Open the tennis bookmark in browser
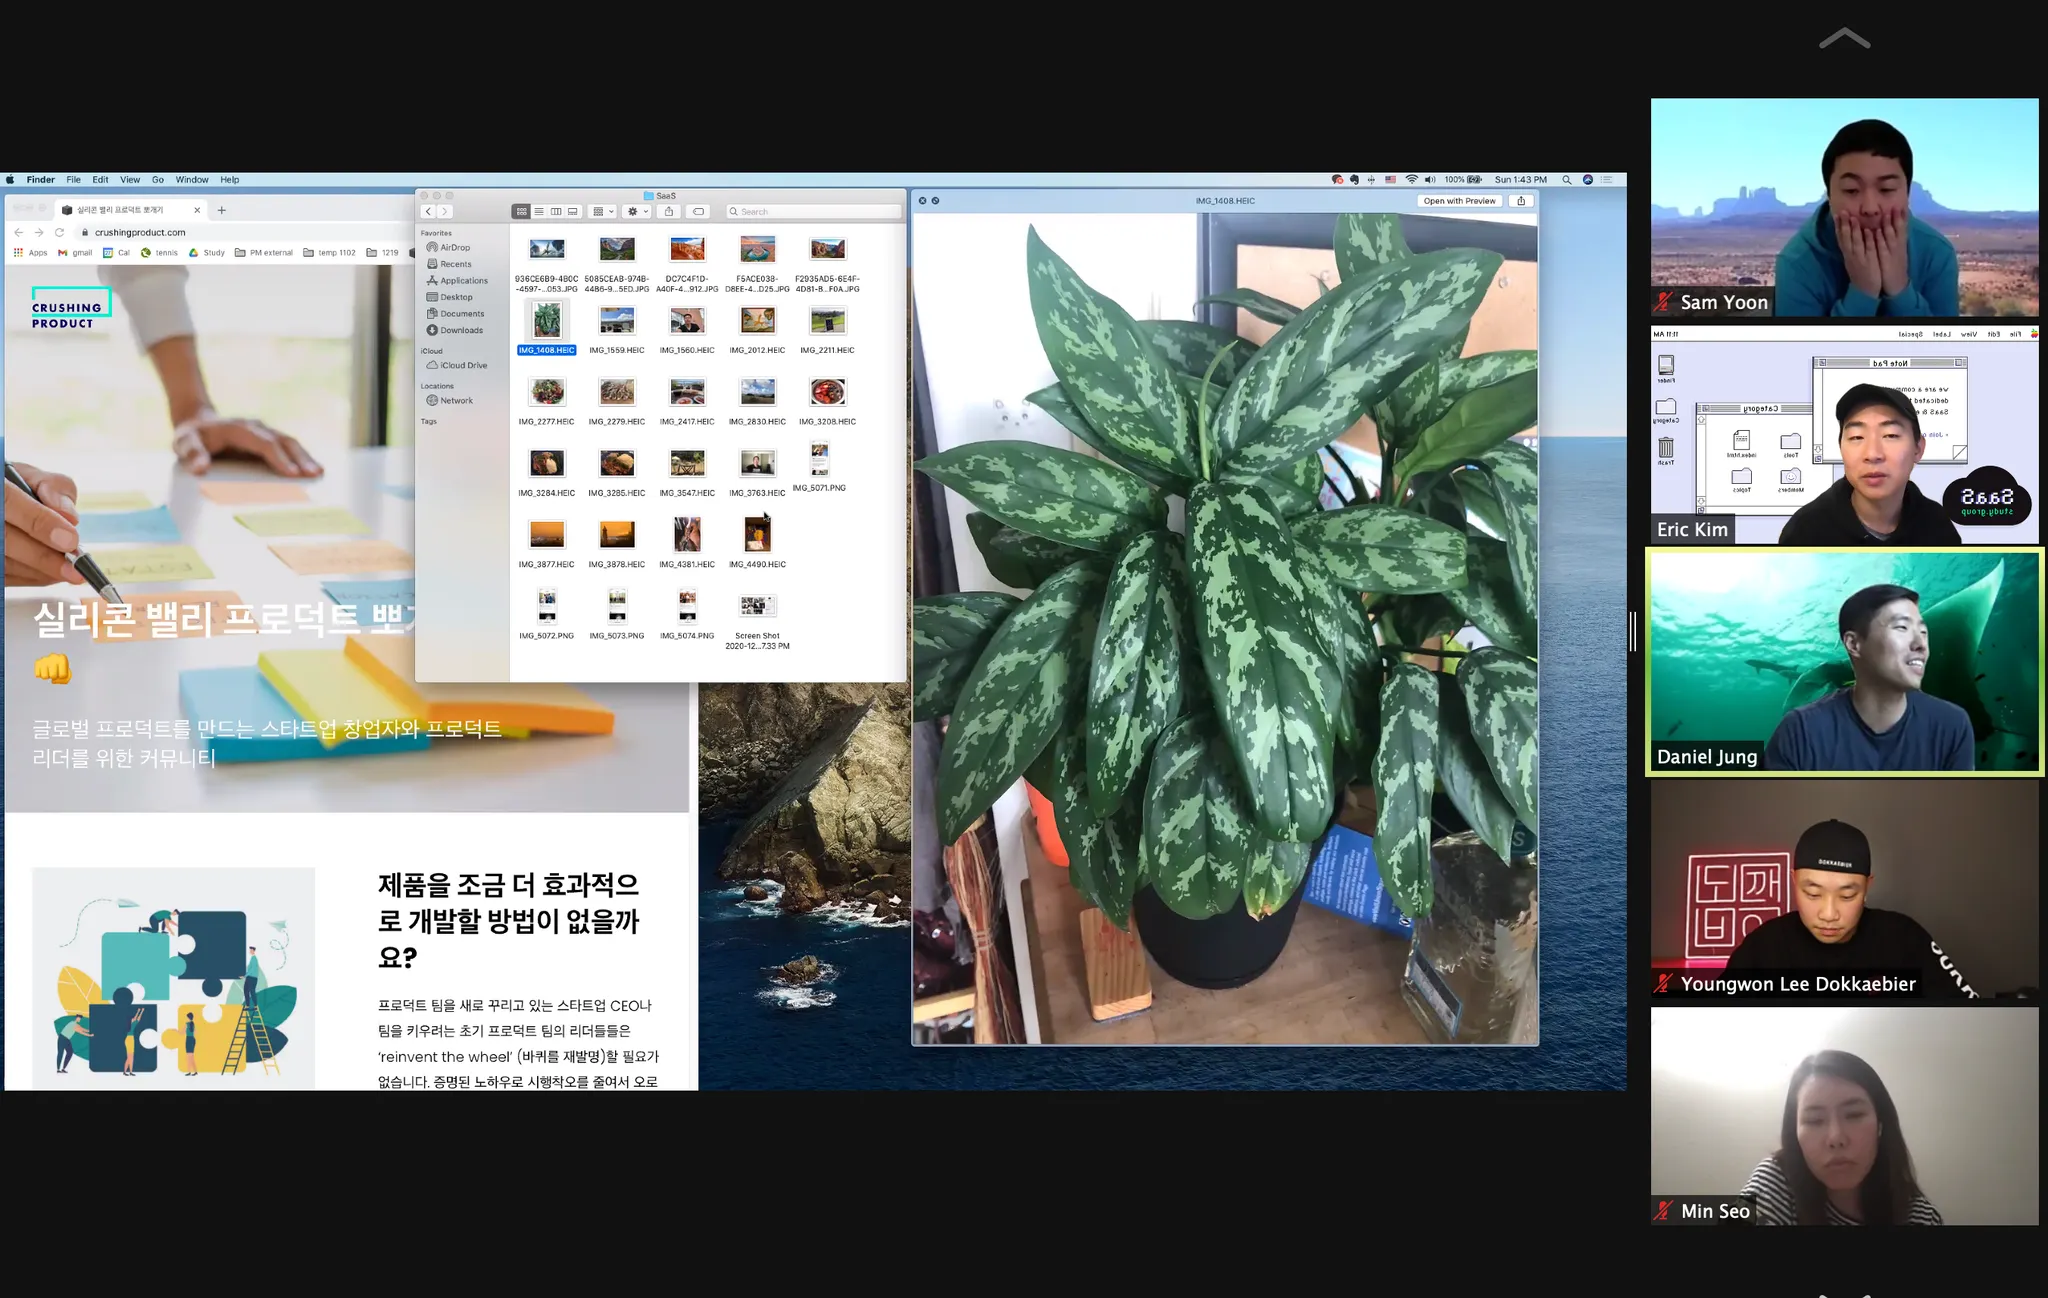 point(160,253)
